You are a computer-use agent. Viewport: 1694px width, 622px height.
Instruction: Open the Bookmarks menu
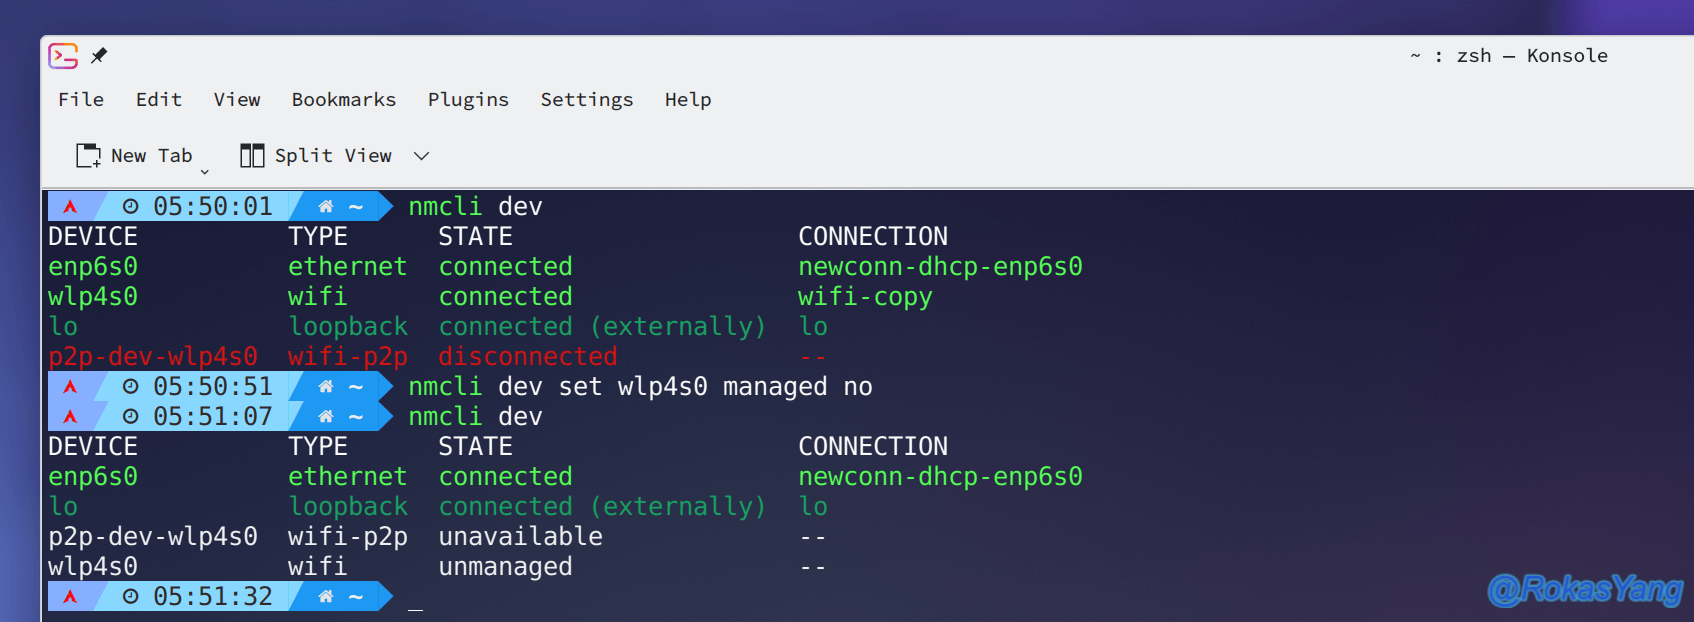pos(344,99)
